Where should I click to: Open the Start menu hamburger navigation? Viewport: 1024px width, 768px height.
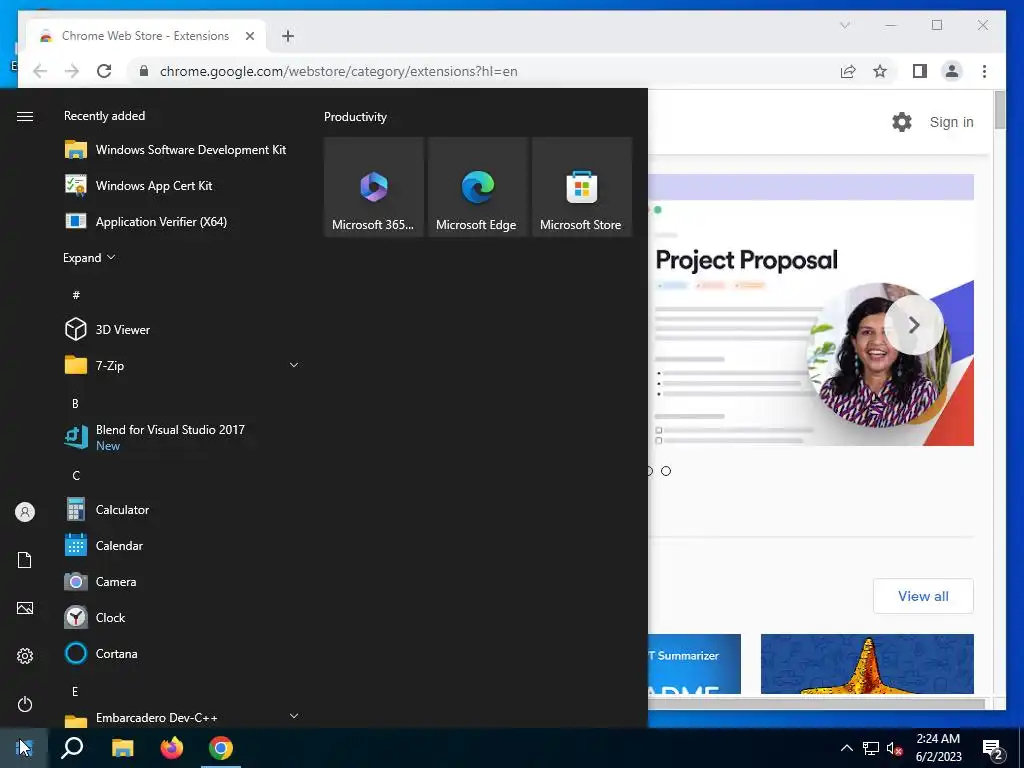coord(25,116)
